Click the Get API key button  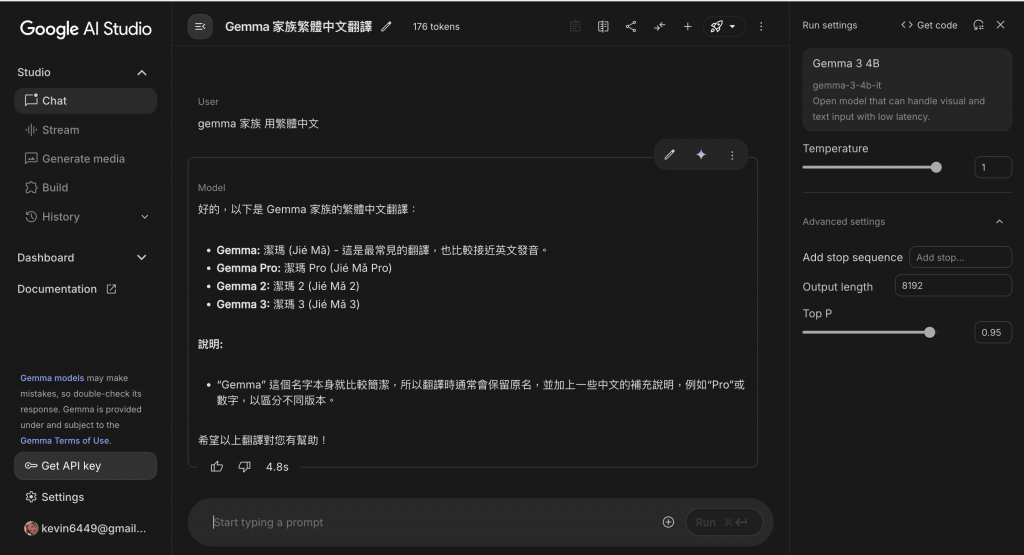pyautogui.click(x=86, y=466)
